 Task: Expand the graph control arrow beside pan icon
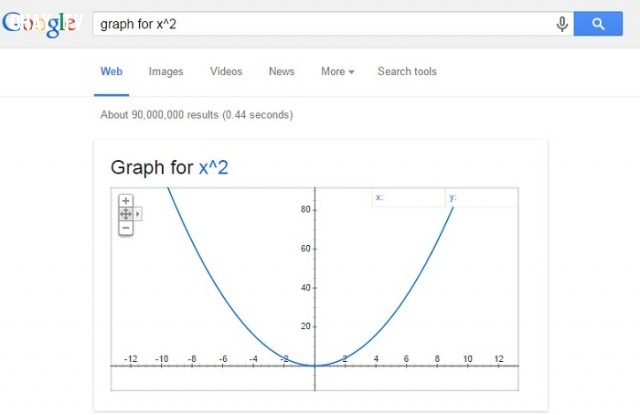[x=138, y=214]
